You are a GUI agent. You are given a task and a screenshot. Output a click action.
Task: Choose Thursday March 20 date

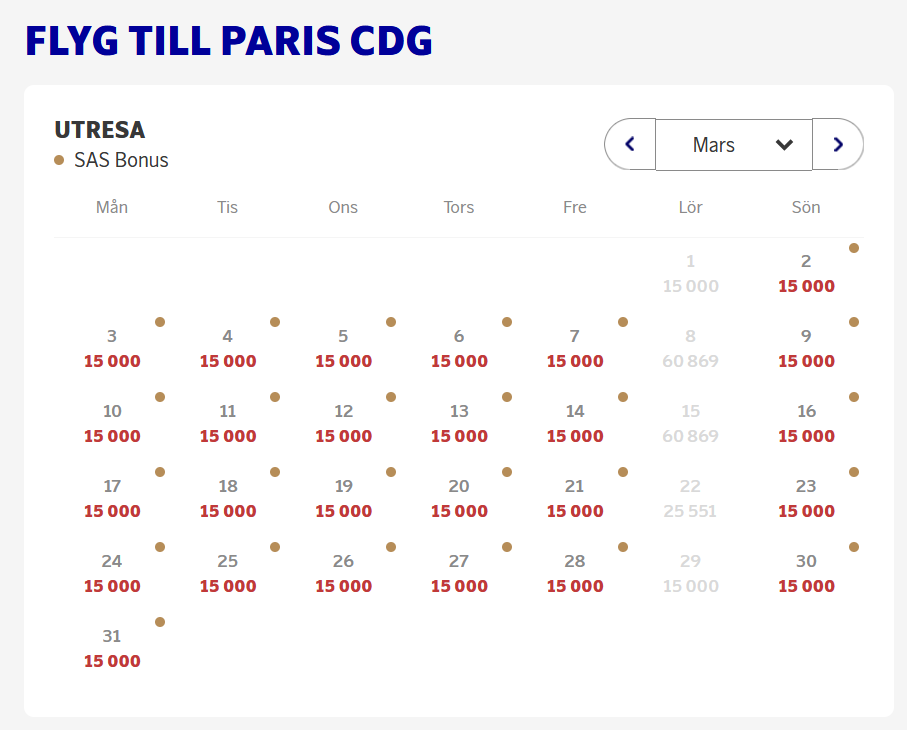click(x=459, y=499)
